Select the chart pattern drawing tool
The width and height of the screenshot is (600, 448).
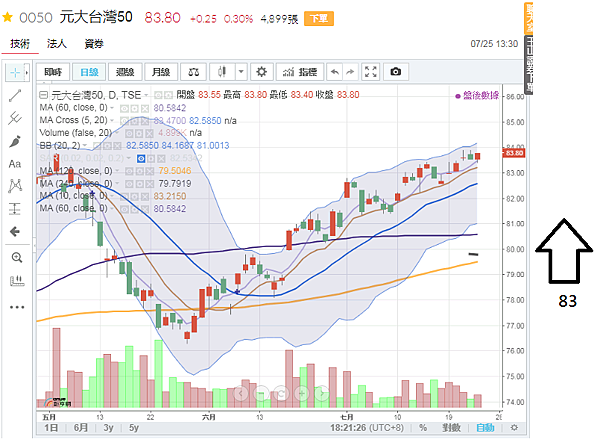pos(15,186)
